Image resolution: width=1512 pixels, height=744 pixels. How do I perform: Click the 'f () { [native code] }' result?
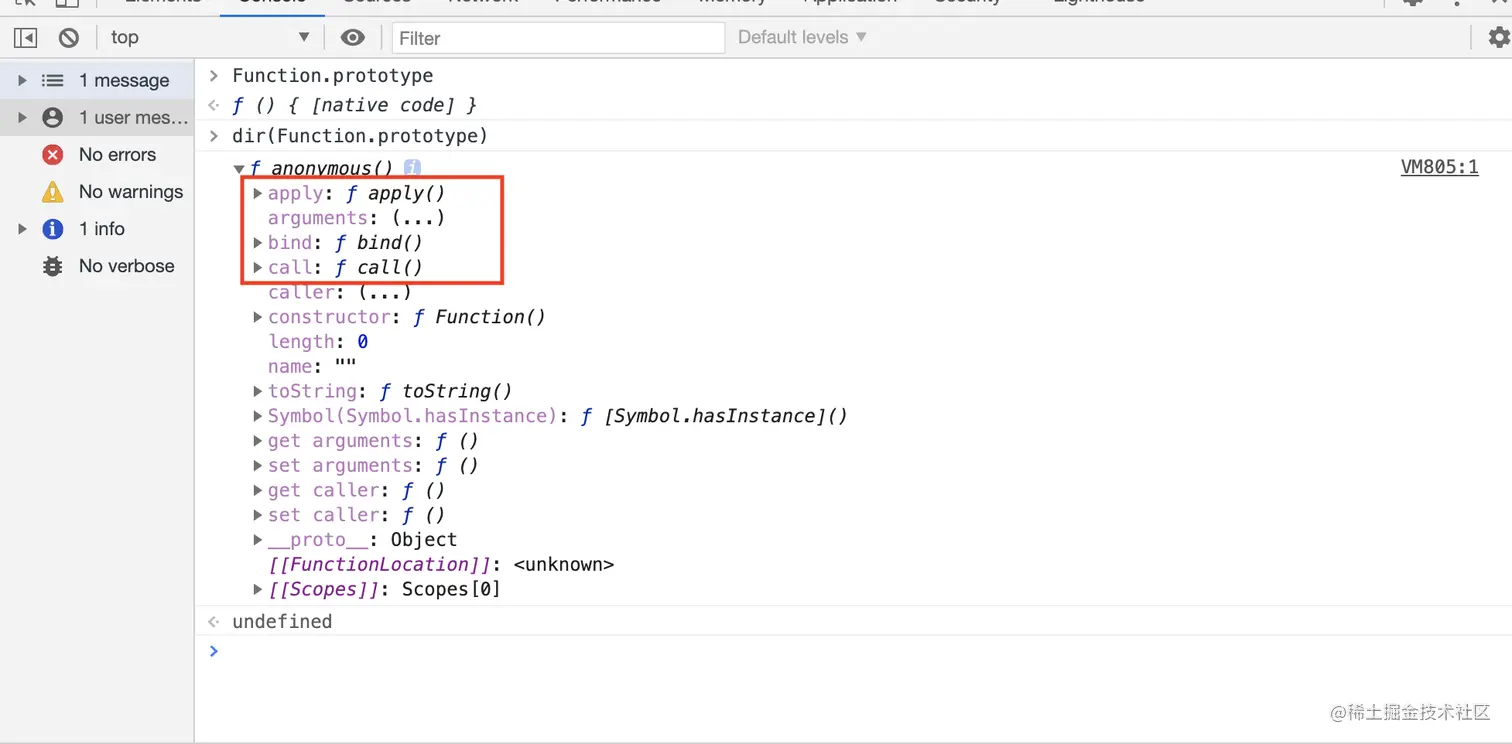point(355,105)
